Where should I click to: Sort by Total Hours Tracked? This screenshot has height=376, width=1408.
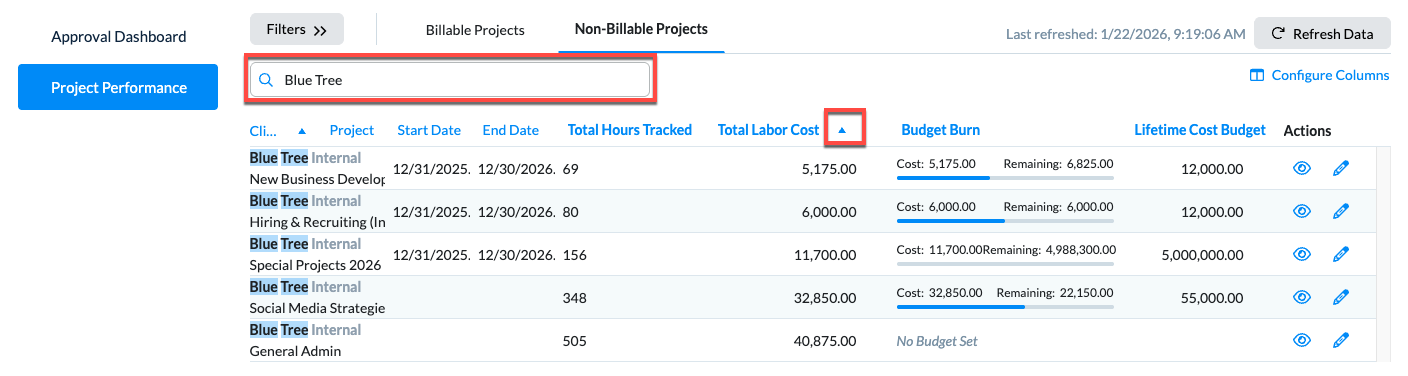pyautogui.click(x=630, y=130)
